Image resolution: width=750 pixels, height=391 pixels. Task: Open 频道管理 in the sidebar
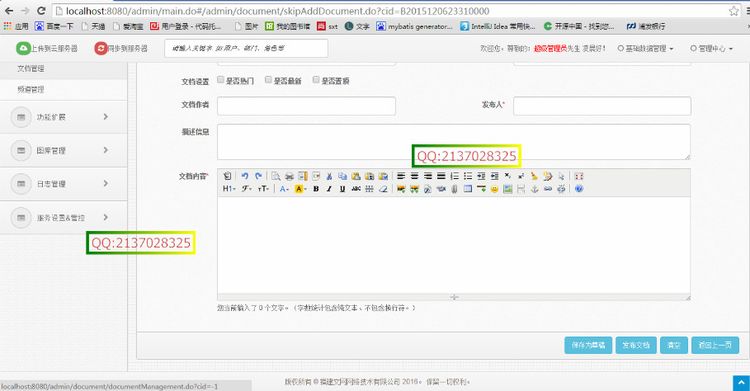tap(31, 89)
